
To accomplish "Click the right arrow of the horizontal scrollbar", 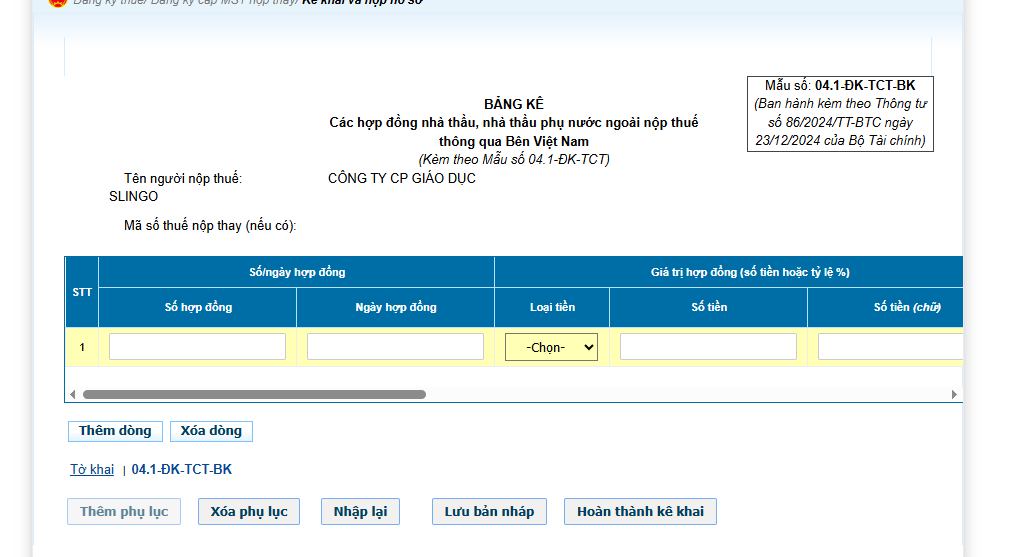I will click(954, 395).
